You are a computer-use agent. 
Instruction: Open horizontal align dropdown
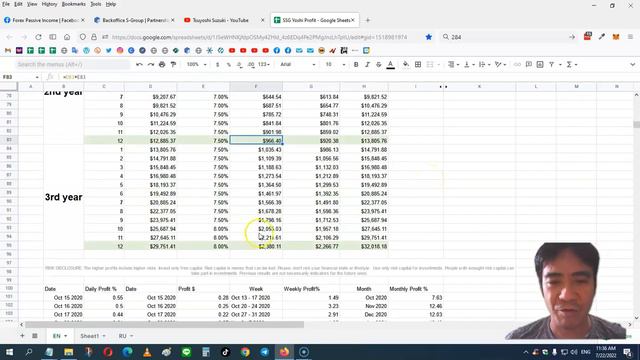point(453,64)
